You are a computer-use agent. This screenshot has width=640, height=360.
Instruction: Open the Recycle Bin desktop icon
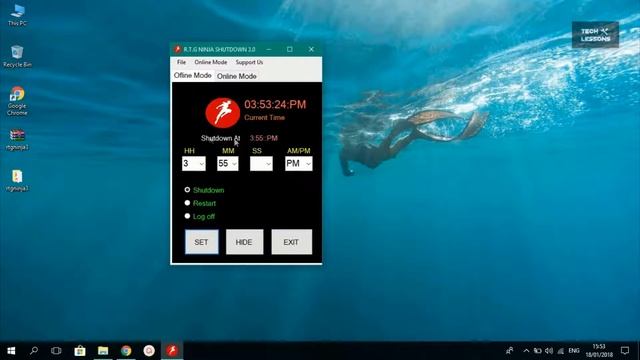17,56
